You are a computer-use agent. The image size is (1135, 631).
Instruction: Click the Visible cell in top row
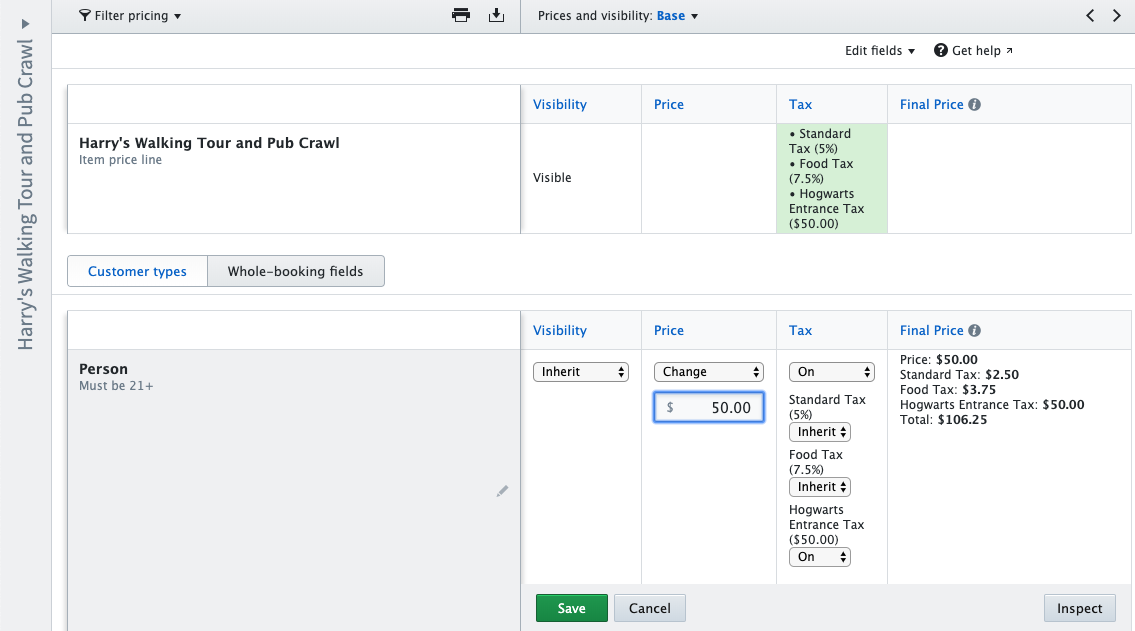click(x=552, y=177)
